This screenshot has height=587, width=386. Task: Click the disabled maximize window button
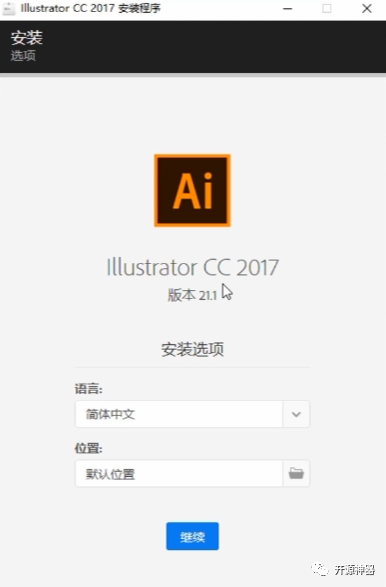(x=327, y=8)
